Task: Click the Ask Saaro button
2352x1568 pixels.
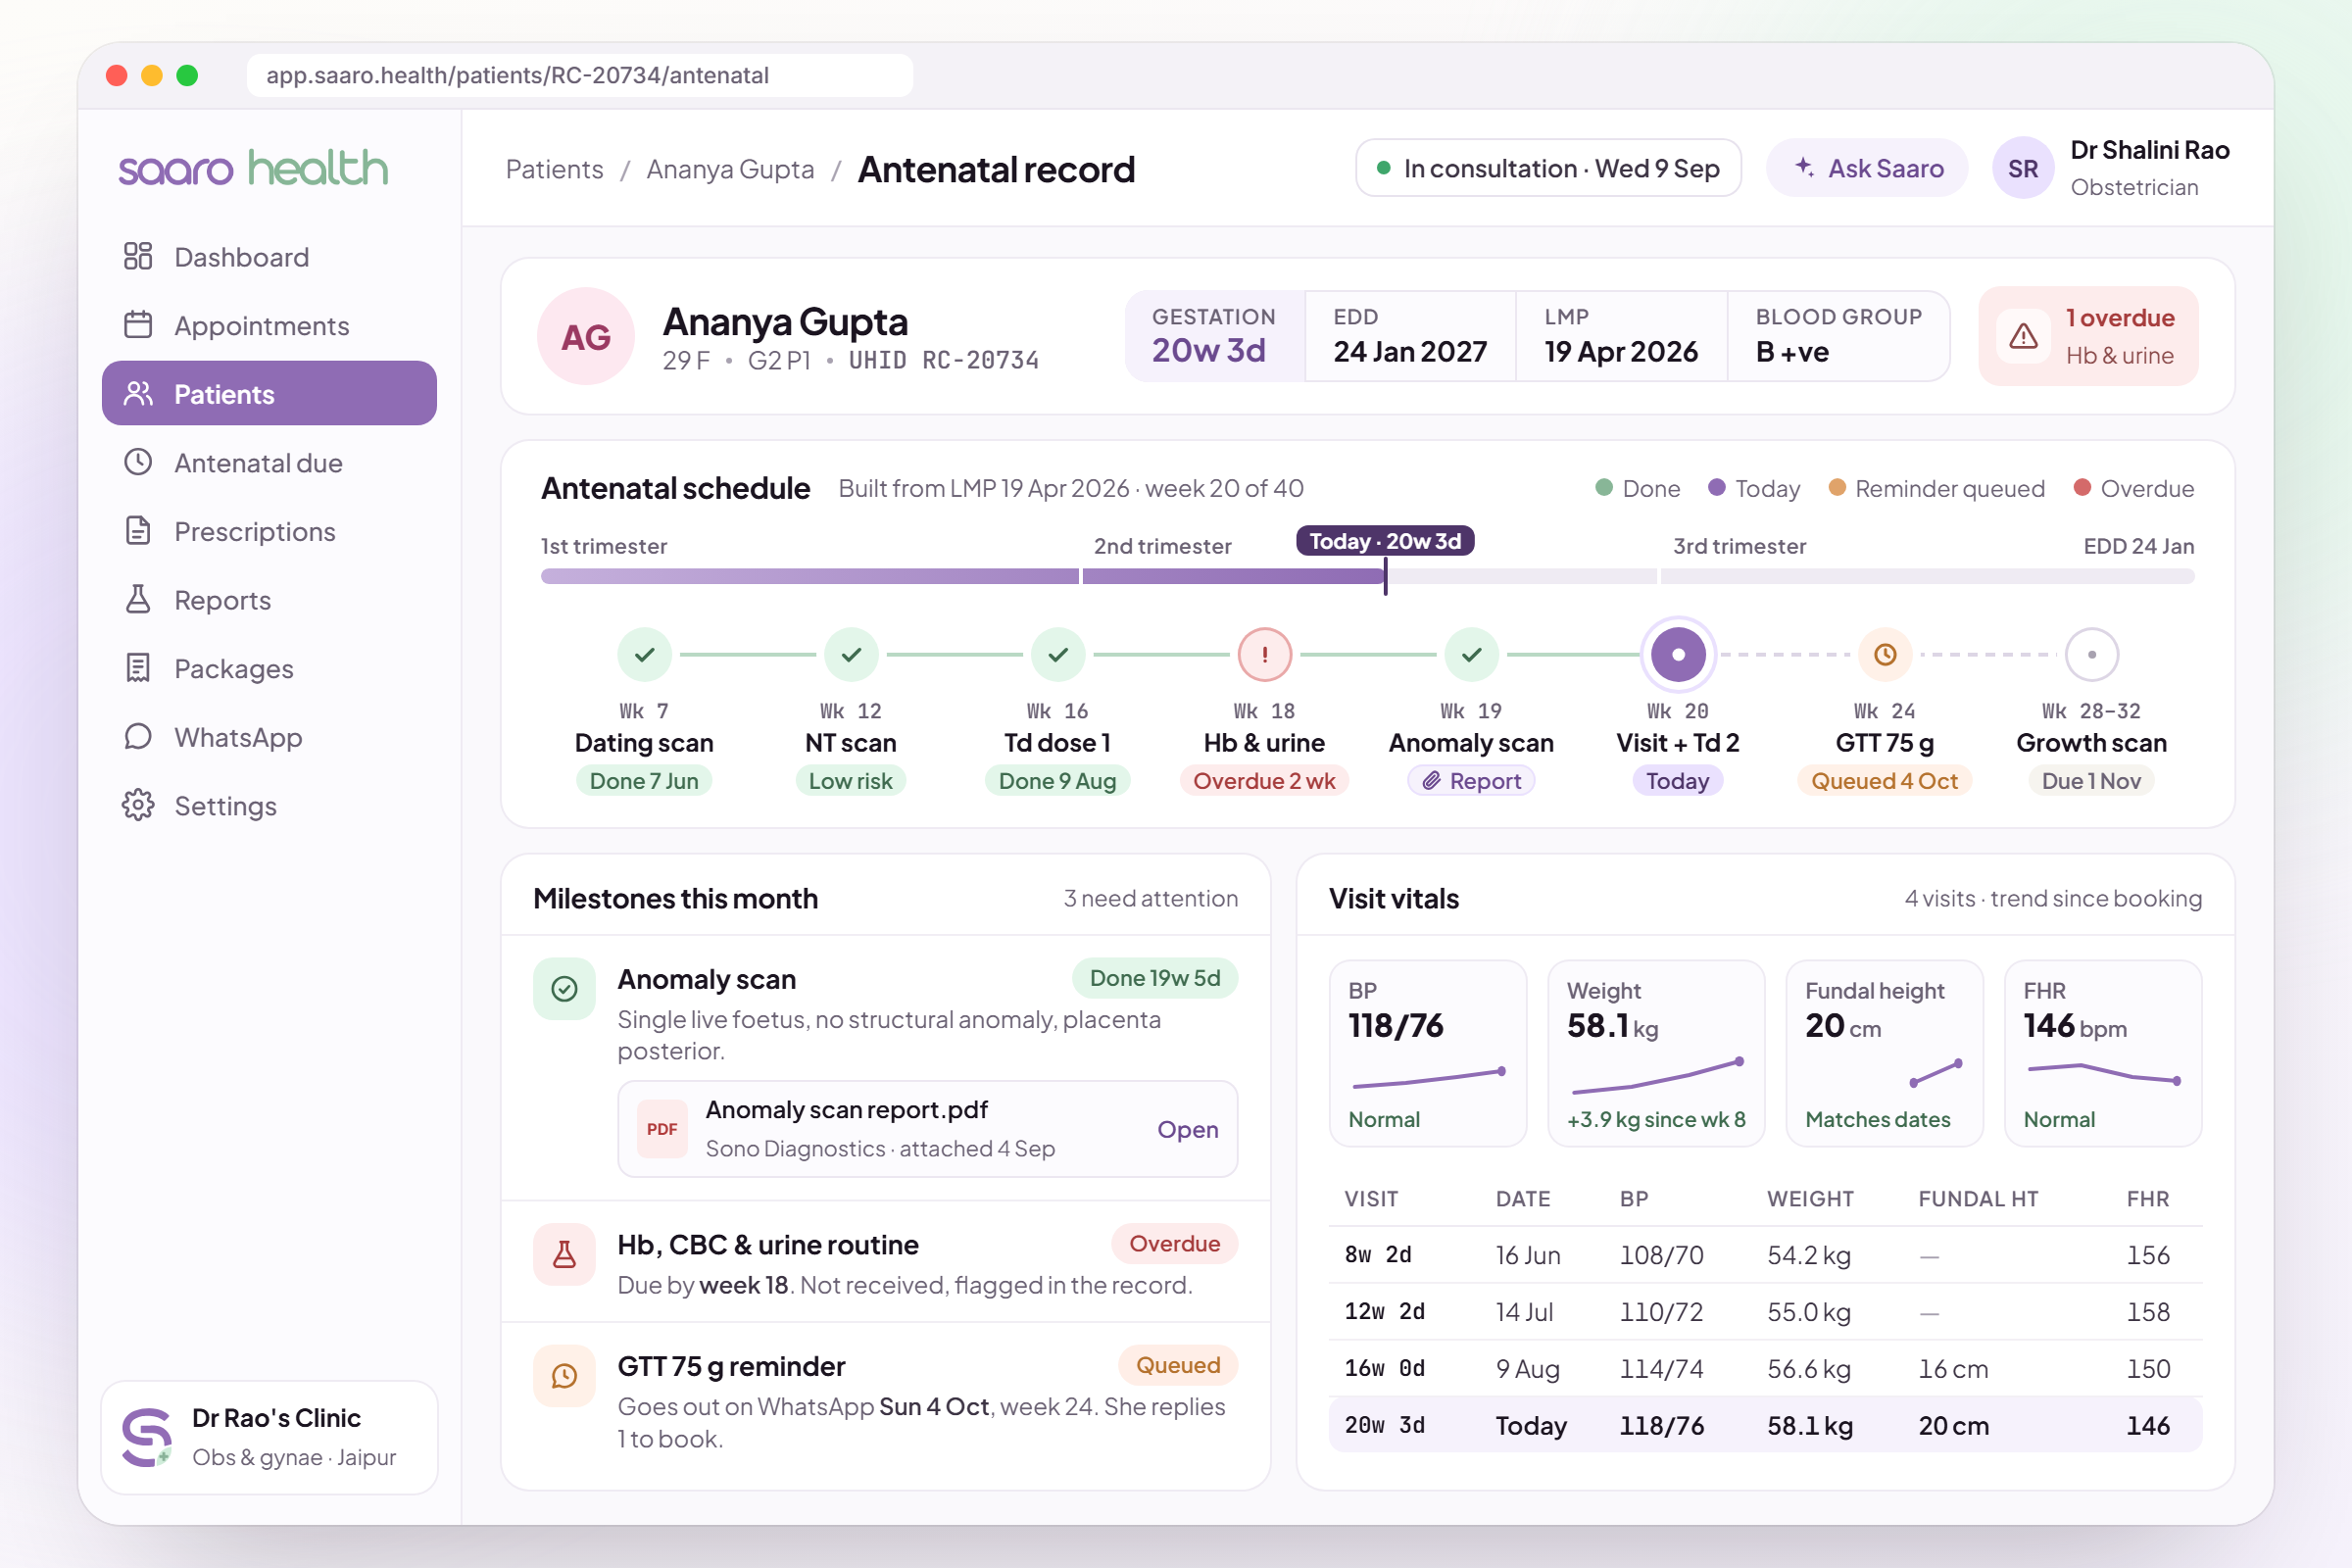Action: [x=1867, y=168]
